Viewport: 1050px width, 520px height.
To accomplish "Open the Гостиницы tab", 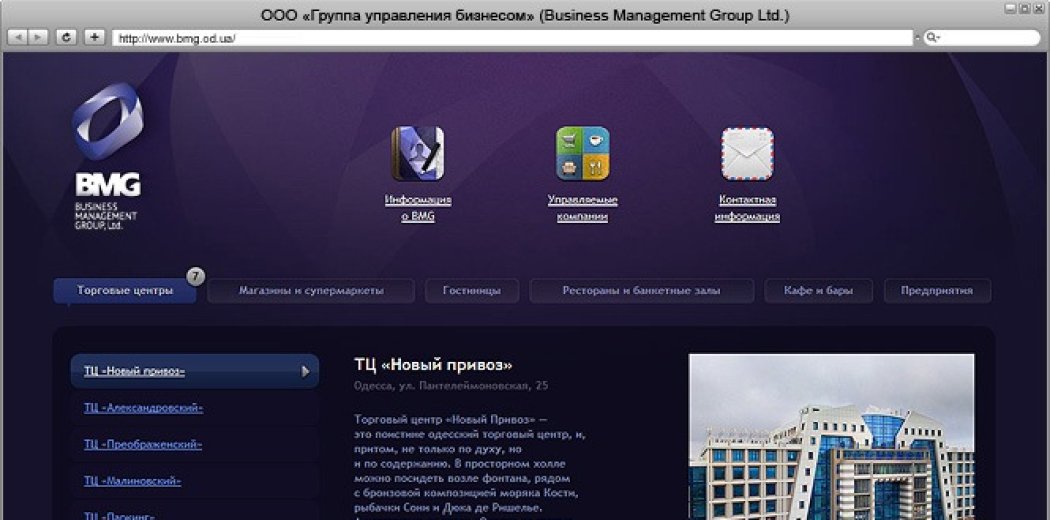I will (471, 291).
